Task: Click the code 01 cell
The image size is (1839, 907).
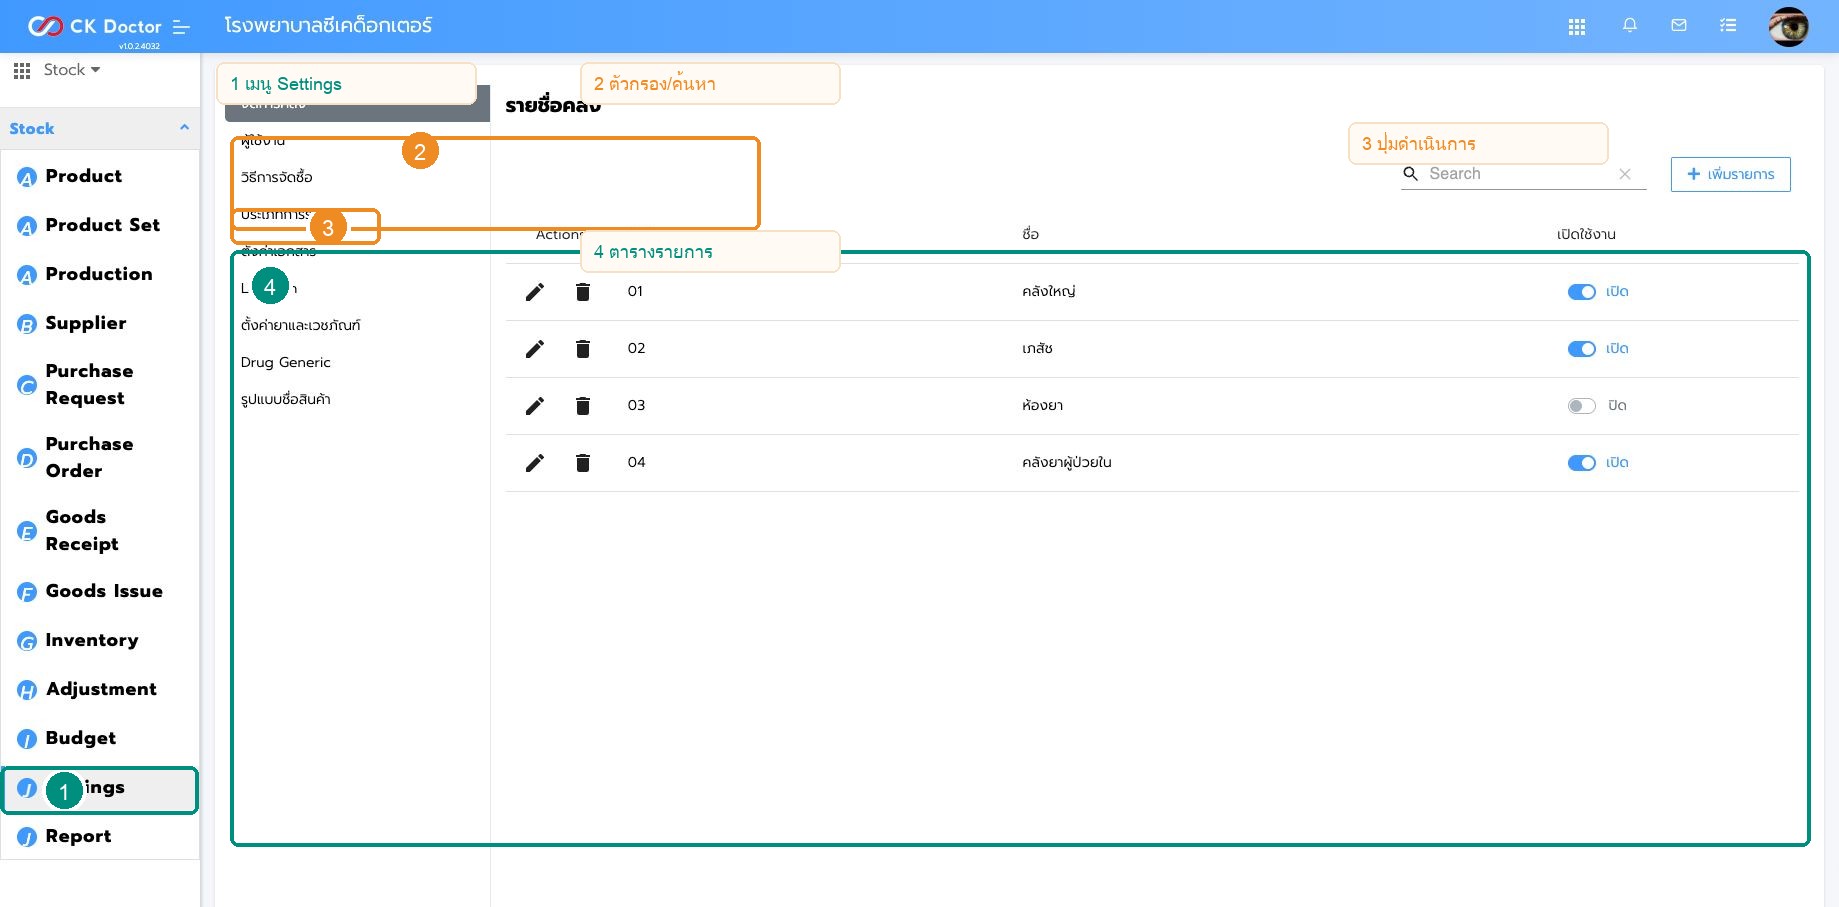Action: 635,292
